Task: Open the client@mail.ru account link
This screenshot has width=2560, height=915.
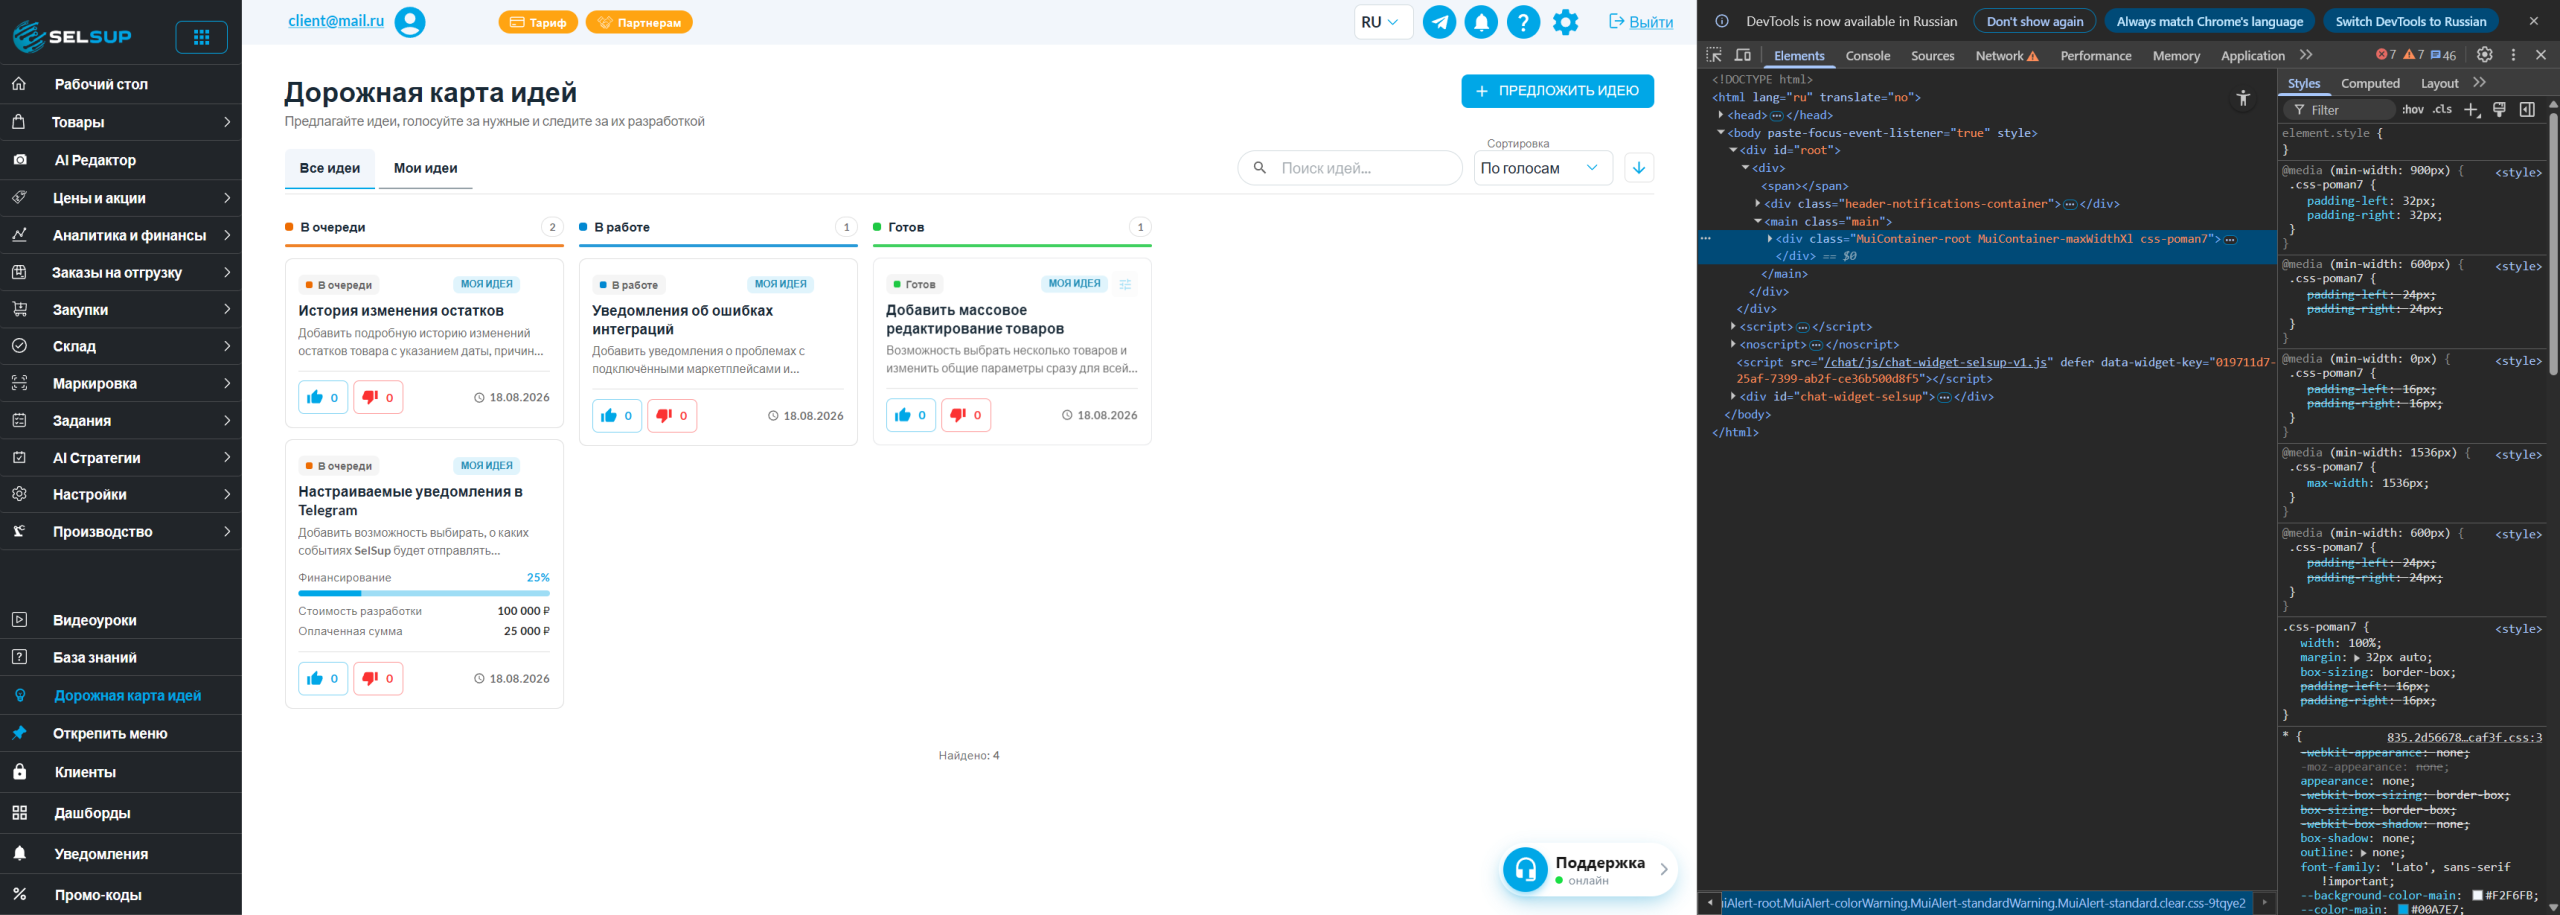Action: click(336, 21)
